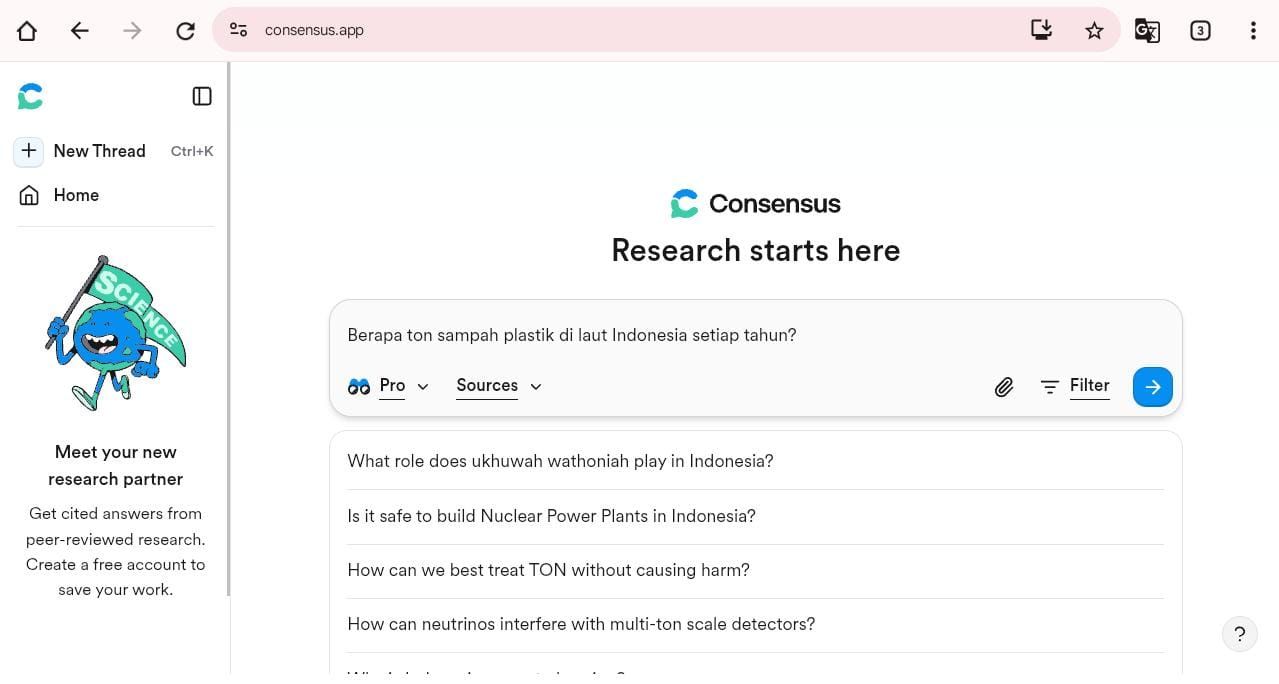Collapse the sidebar panel icon
The width and height of the screenshot is (1279, 684).
coord(202,96)
